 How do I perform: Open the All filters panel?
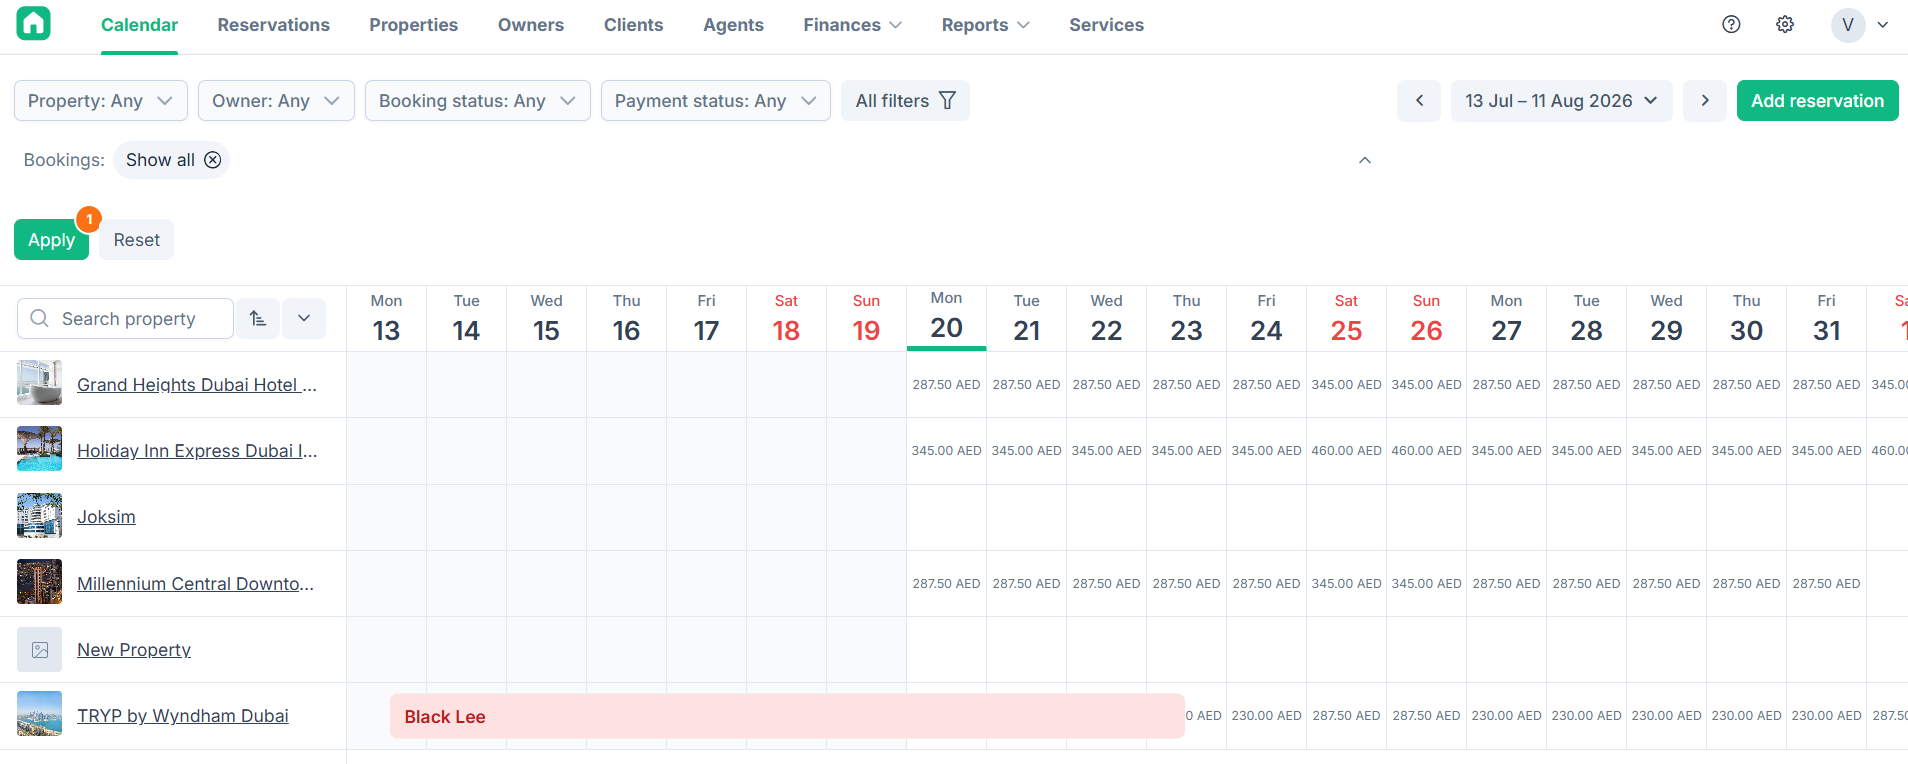906,101
